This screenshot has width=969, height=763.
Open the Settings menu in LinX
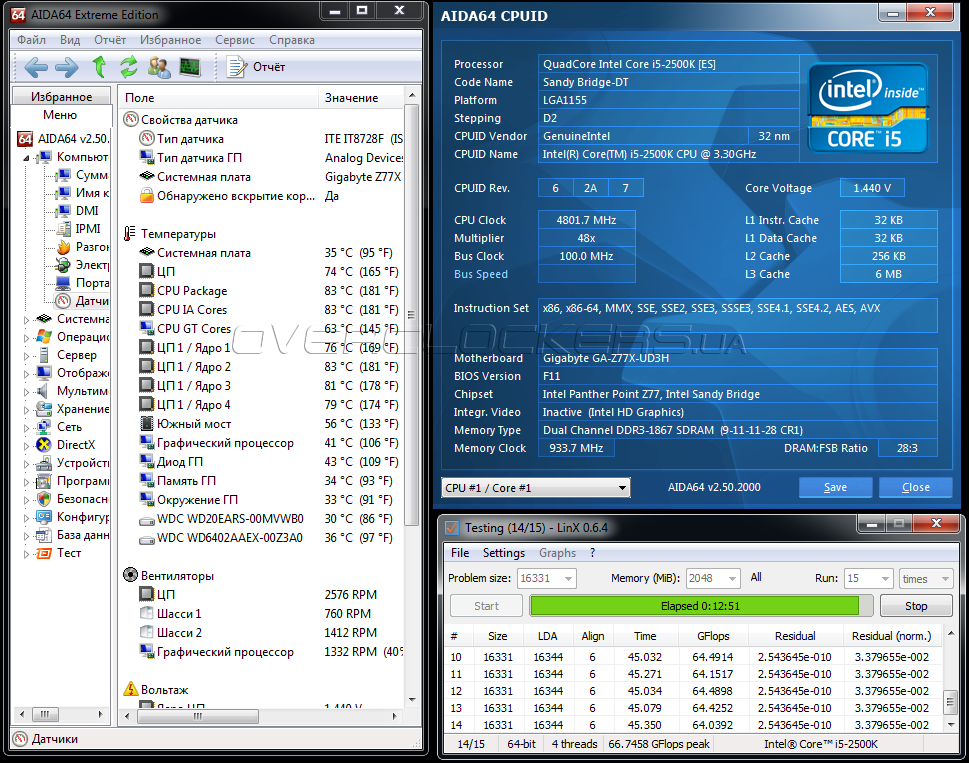pyautogui.click(x=503, y=553)
